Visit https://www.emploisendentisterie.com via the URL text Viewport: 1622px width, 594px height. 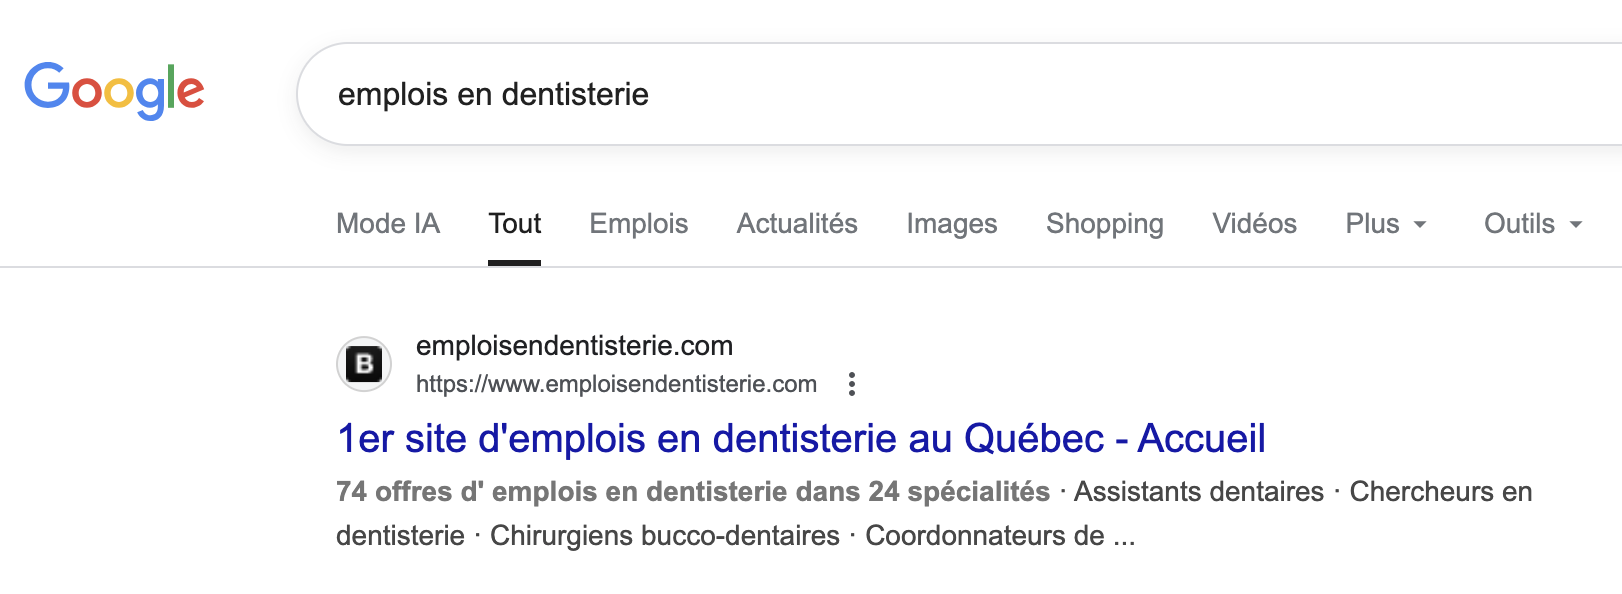click(617, 383)
